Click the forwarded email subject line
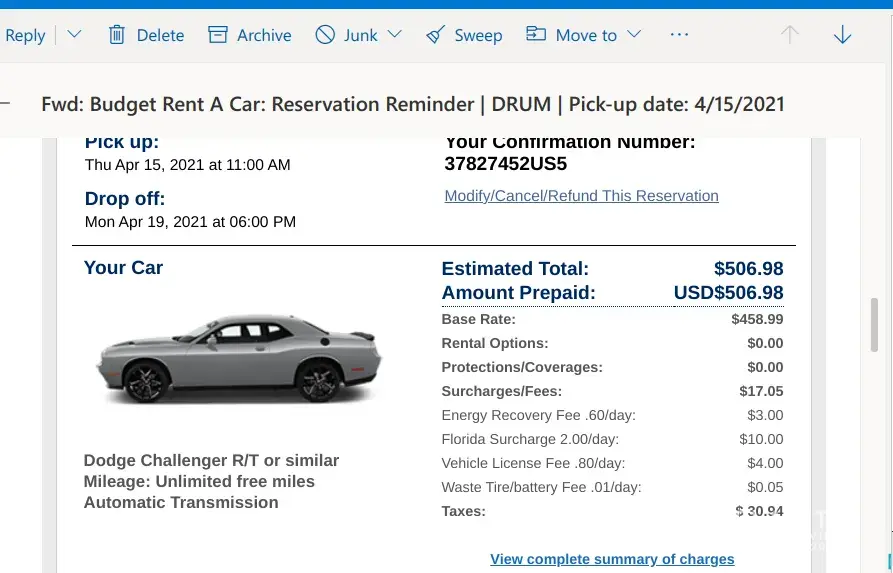Screen dimensions: 893x573 coord(413,104)
